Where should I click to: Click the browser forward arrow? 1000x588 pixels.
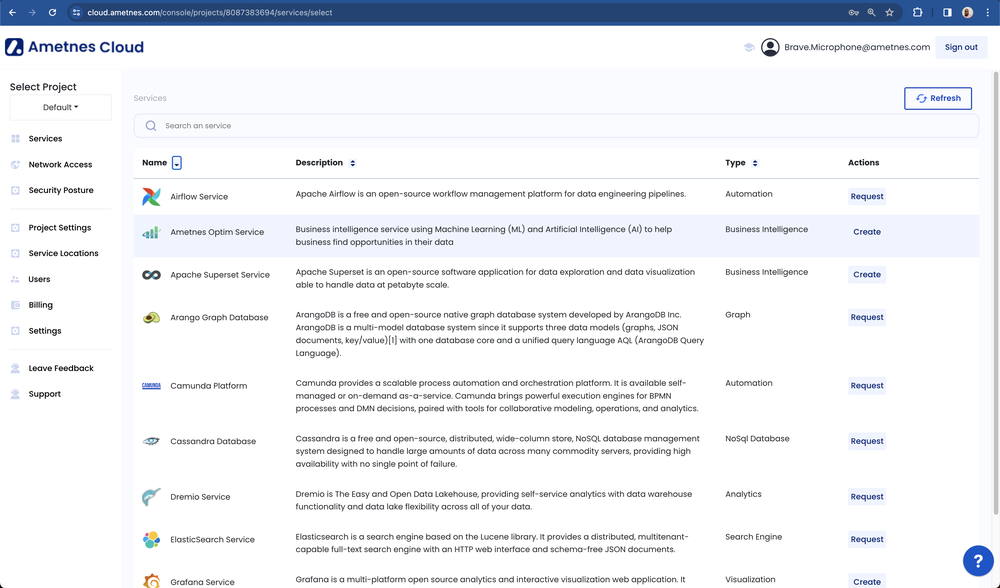tap(32, 12)
